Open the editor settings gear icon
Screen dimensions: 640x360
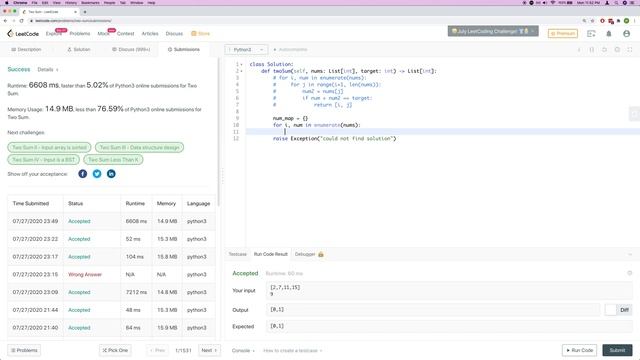(617, 49)
